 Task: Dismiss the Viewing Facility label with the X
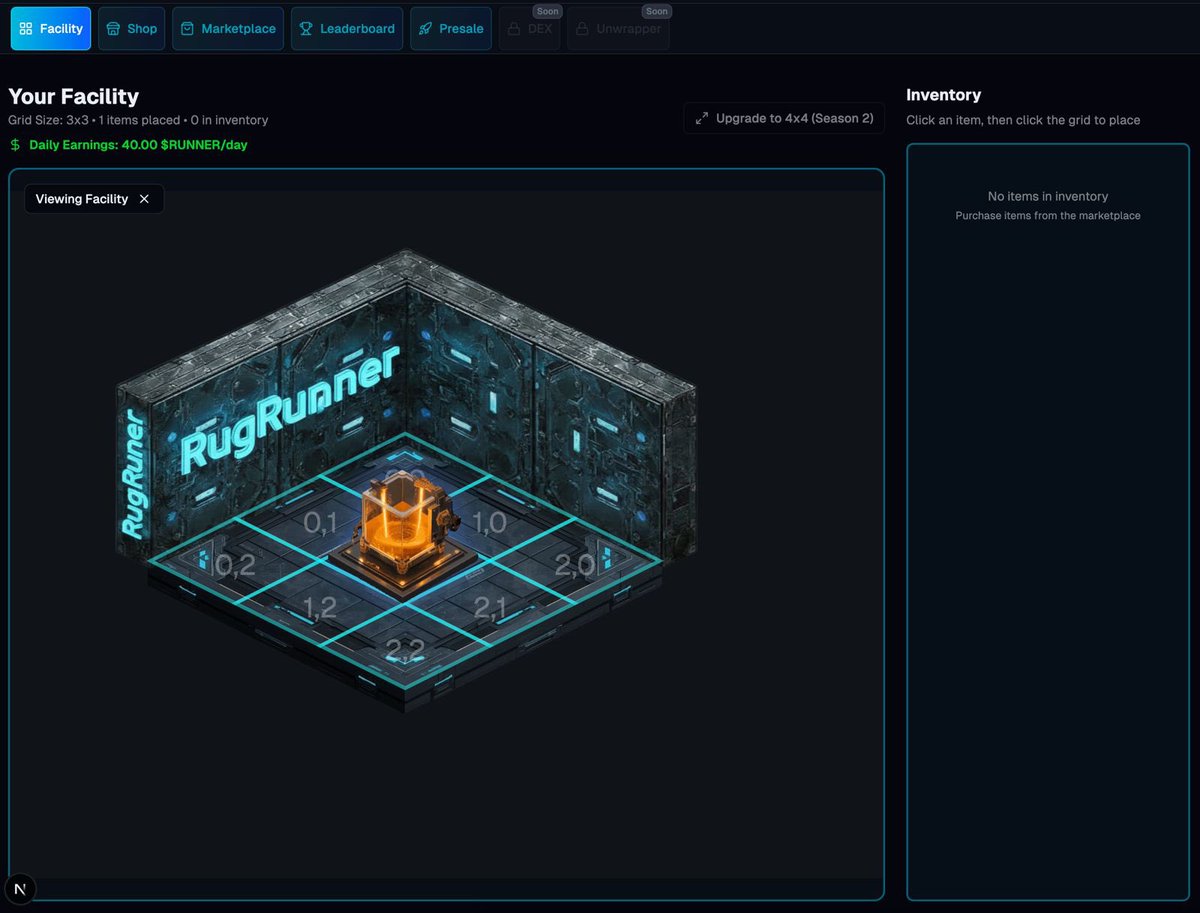(145, 198)
